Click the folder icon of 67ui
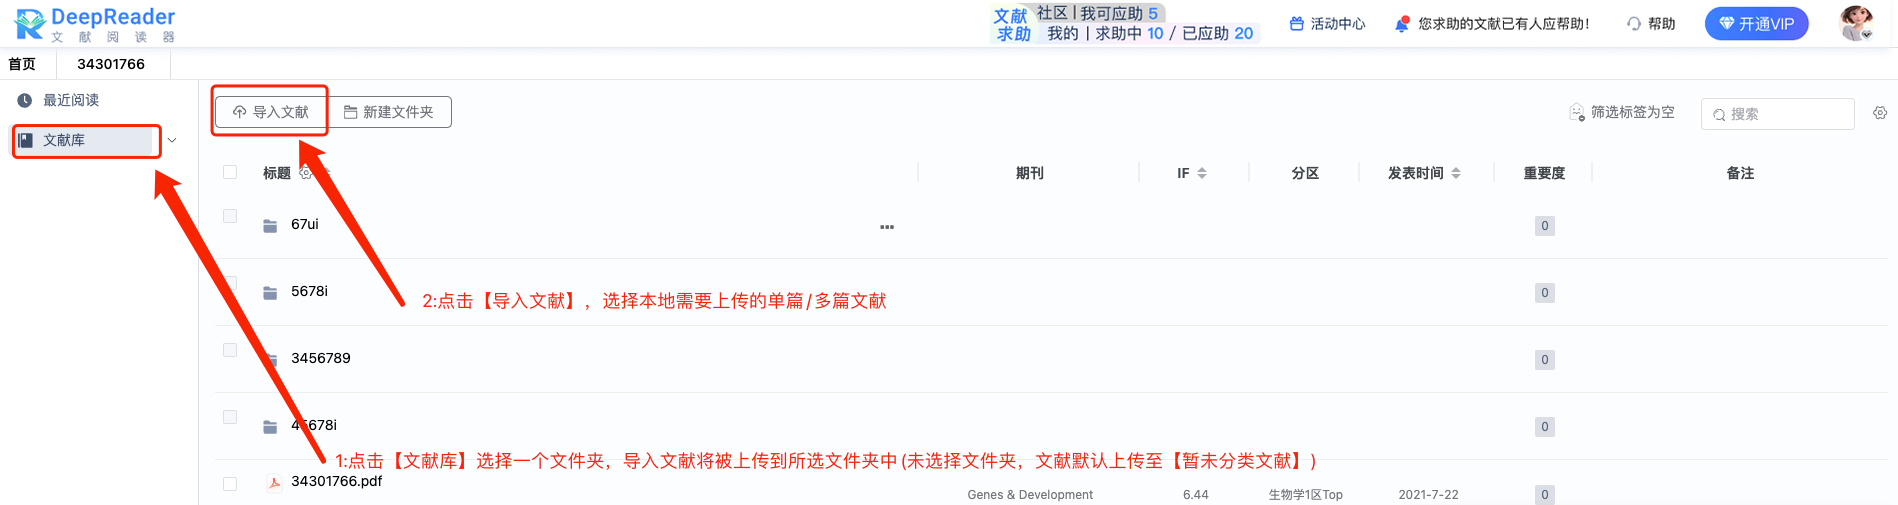 click(270, 226)
